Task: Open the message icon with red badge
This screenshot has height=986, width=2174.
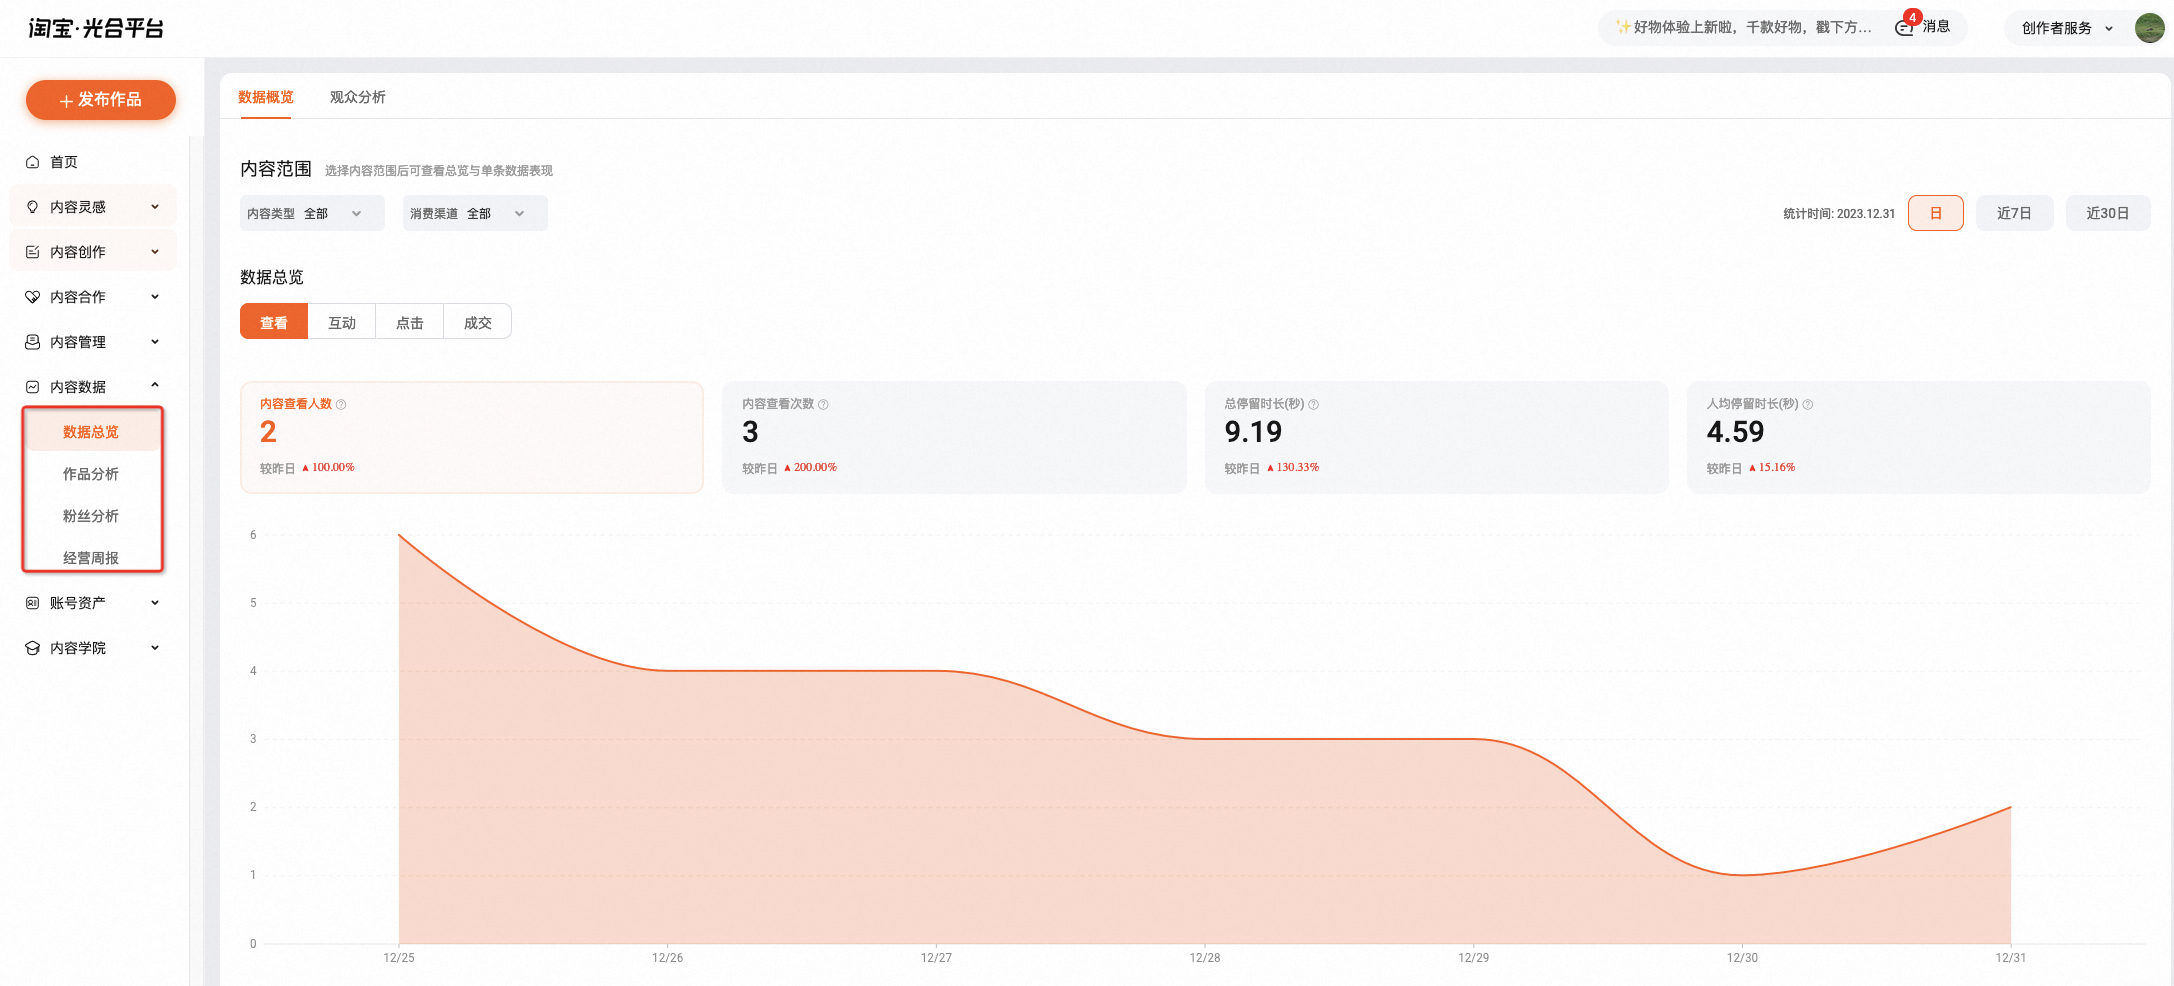Action: point(1905,26)
